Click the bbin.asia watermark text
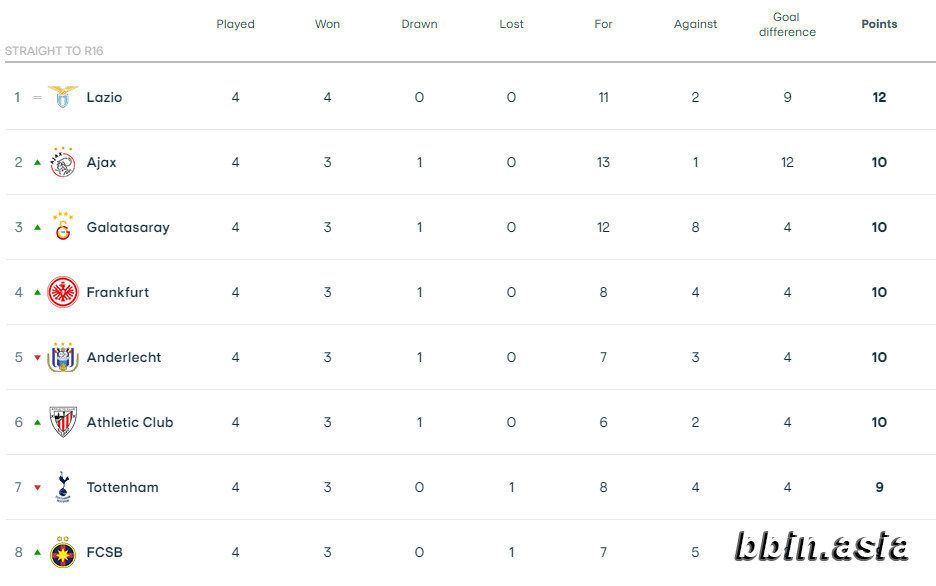 821,547
